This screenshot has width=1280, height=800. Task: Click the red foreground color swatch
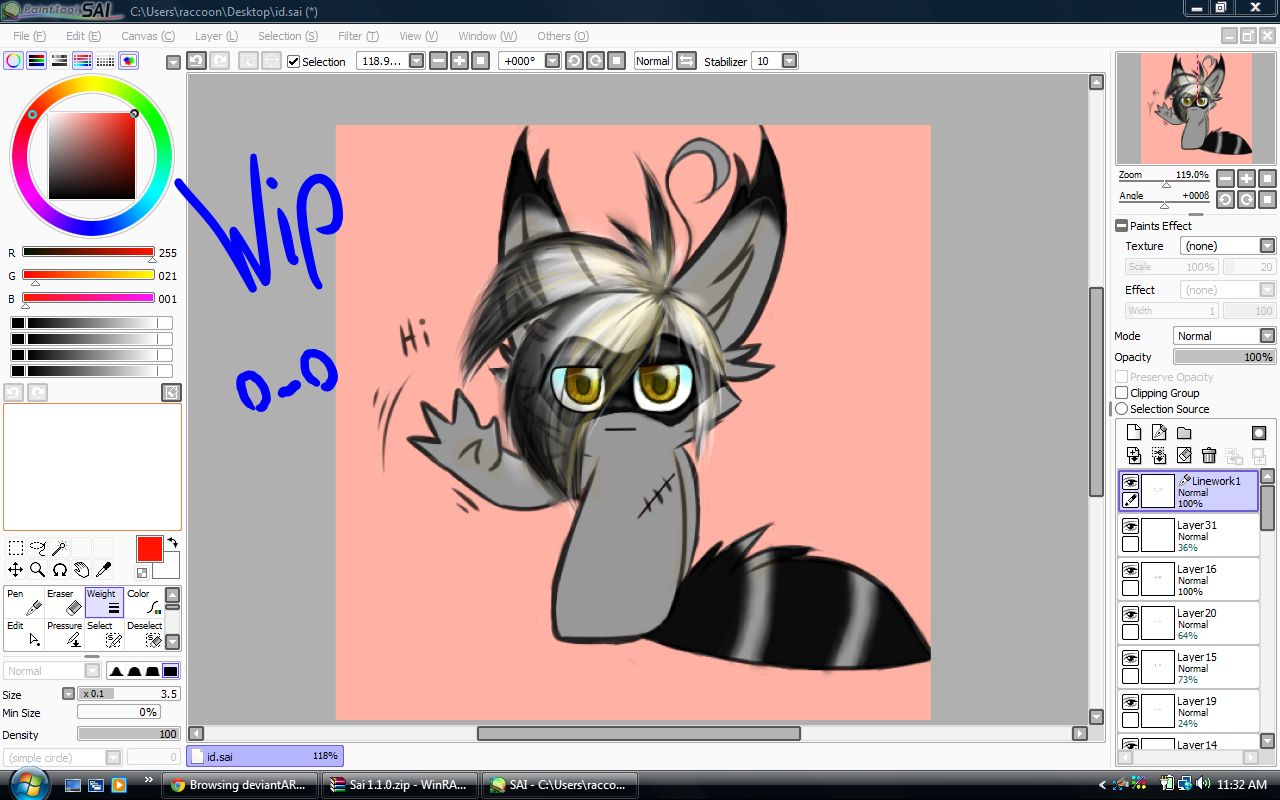[x=149, y=549]
